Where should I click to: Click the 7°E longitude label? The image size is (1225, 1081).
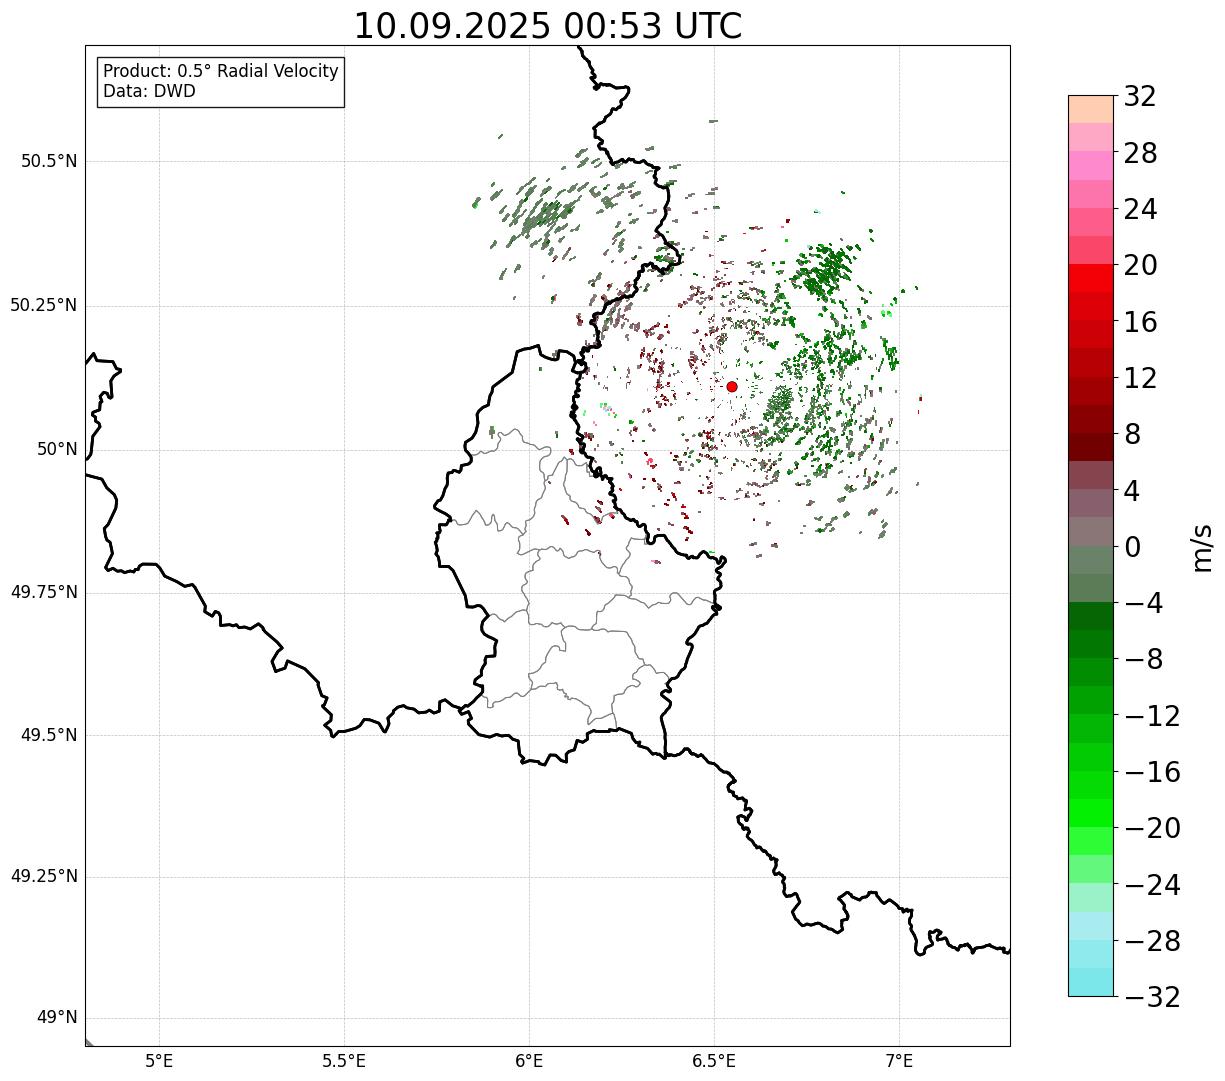tap(899, 1061)
